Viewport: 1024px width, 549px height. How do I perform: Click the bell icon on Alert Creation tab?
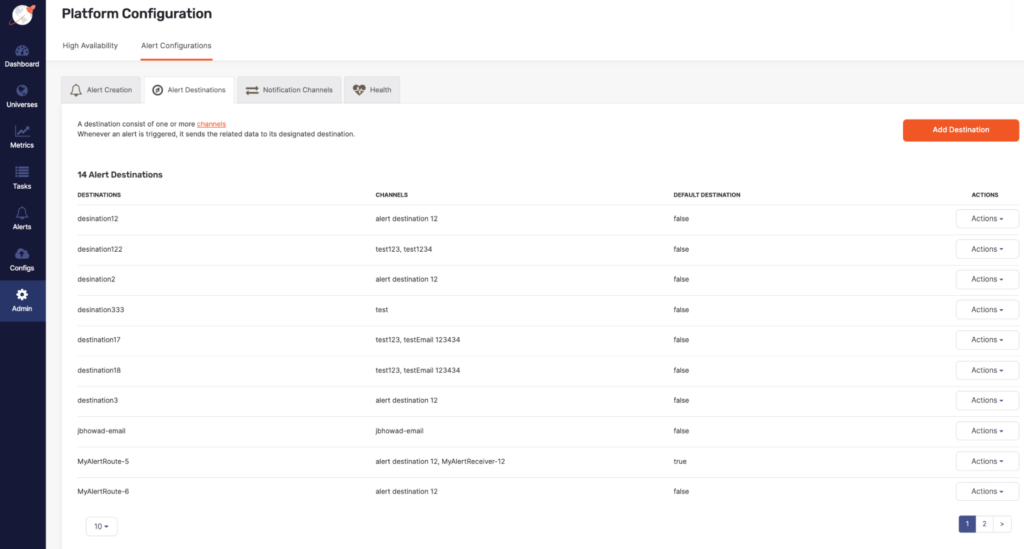point(76,90)
